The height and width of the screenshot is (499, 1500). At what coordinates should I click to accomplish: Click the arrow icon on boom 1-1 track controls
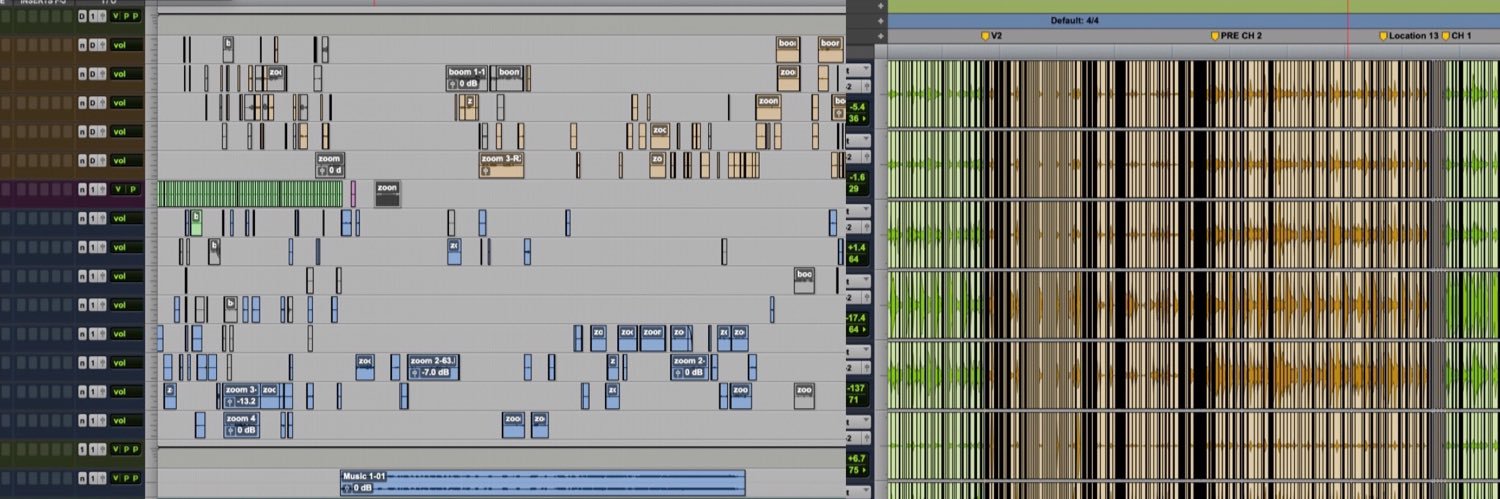pos(103,74)
